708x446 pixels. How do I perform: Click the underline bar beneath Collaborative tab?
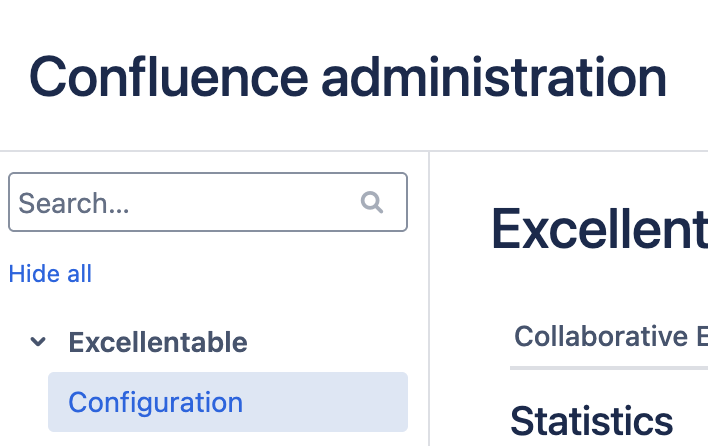pos(609,368)
